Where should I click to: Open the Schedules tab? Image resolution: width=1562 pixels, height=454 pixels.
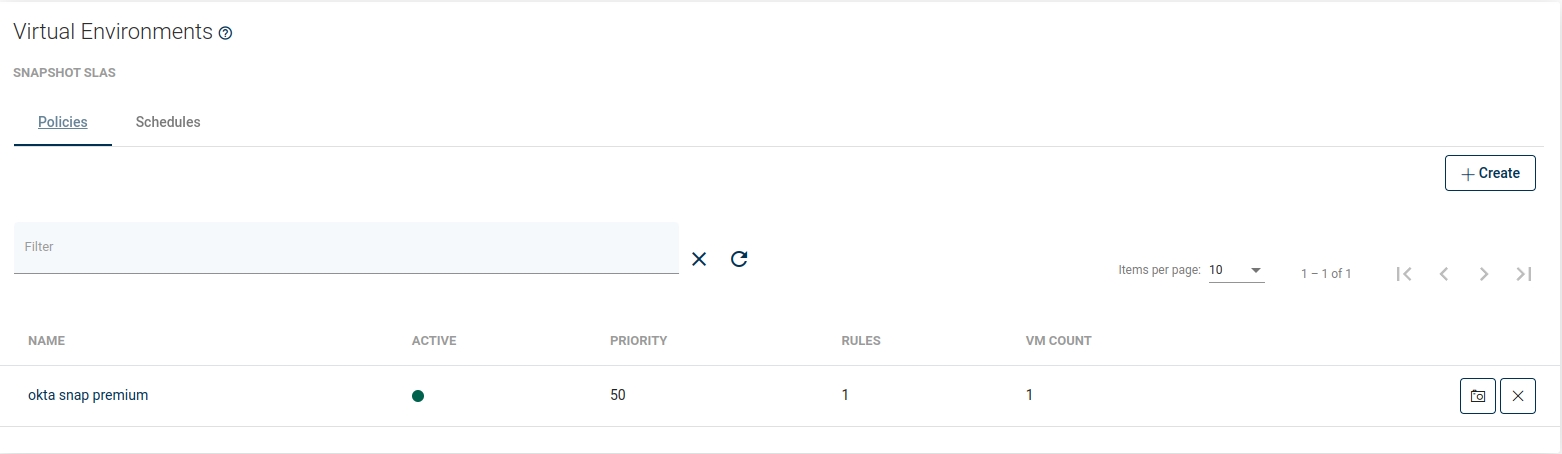click(168, 122)
